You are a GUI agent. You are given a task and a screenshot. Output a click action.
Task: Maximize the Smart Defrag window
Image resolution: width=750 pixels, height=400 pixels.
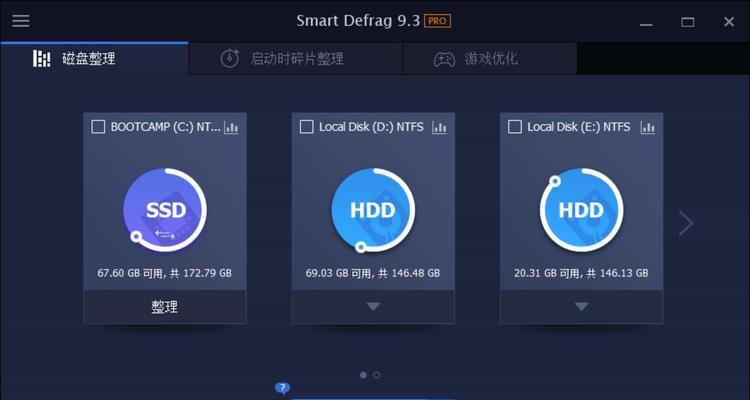coord(688,22)
